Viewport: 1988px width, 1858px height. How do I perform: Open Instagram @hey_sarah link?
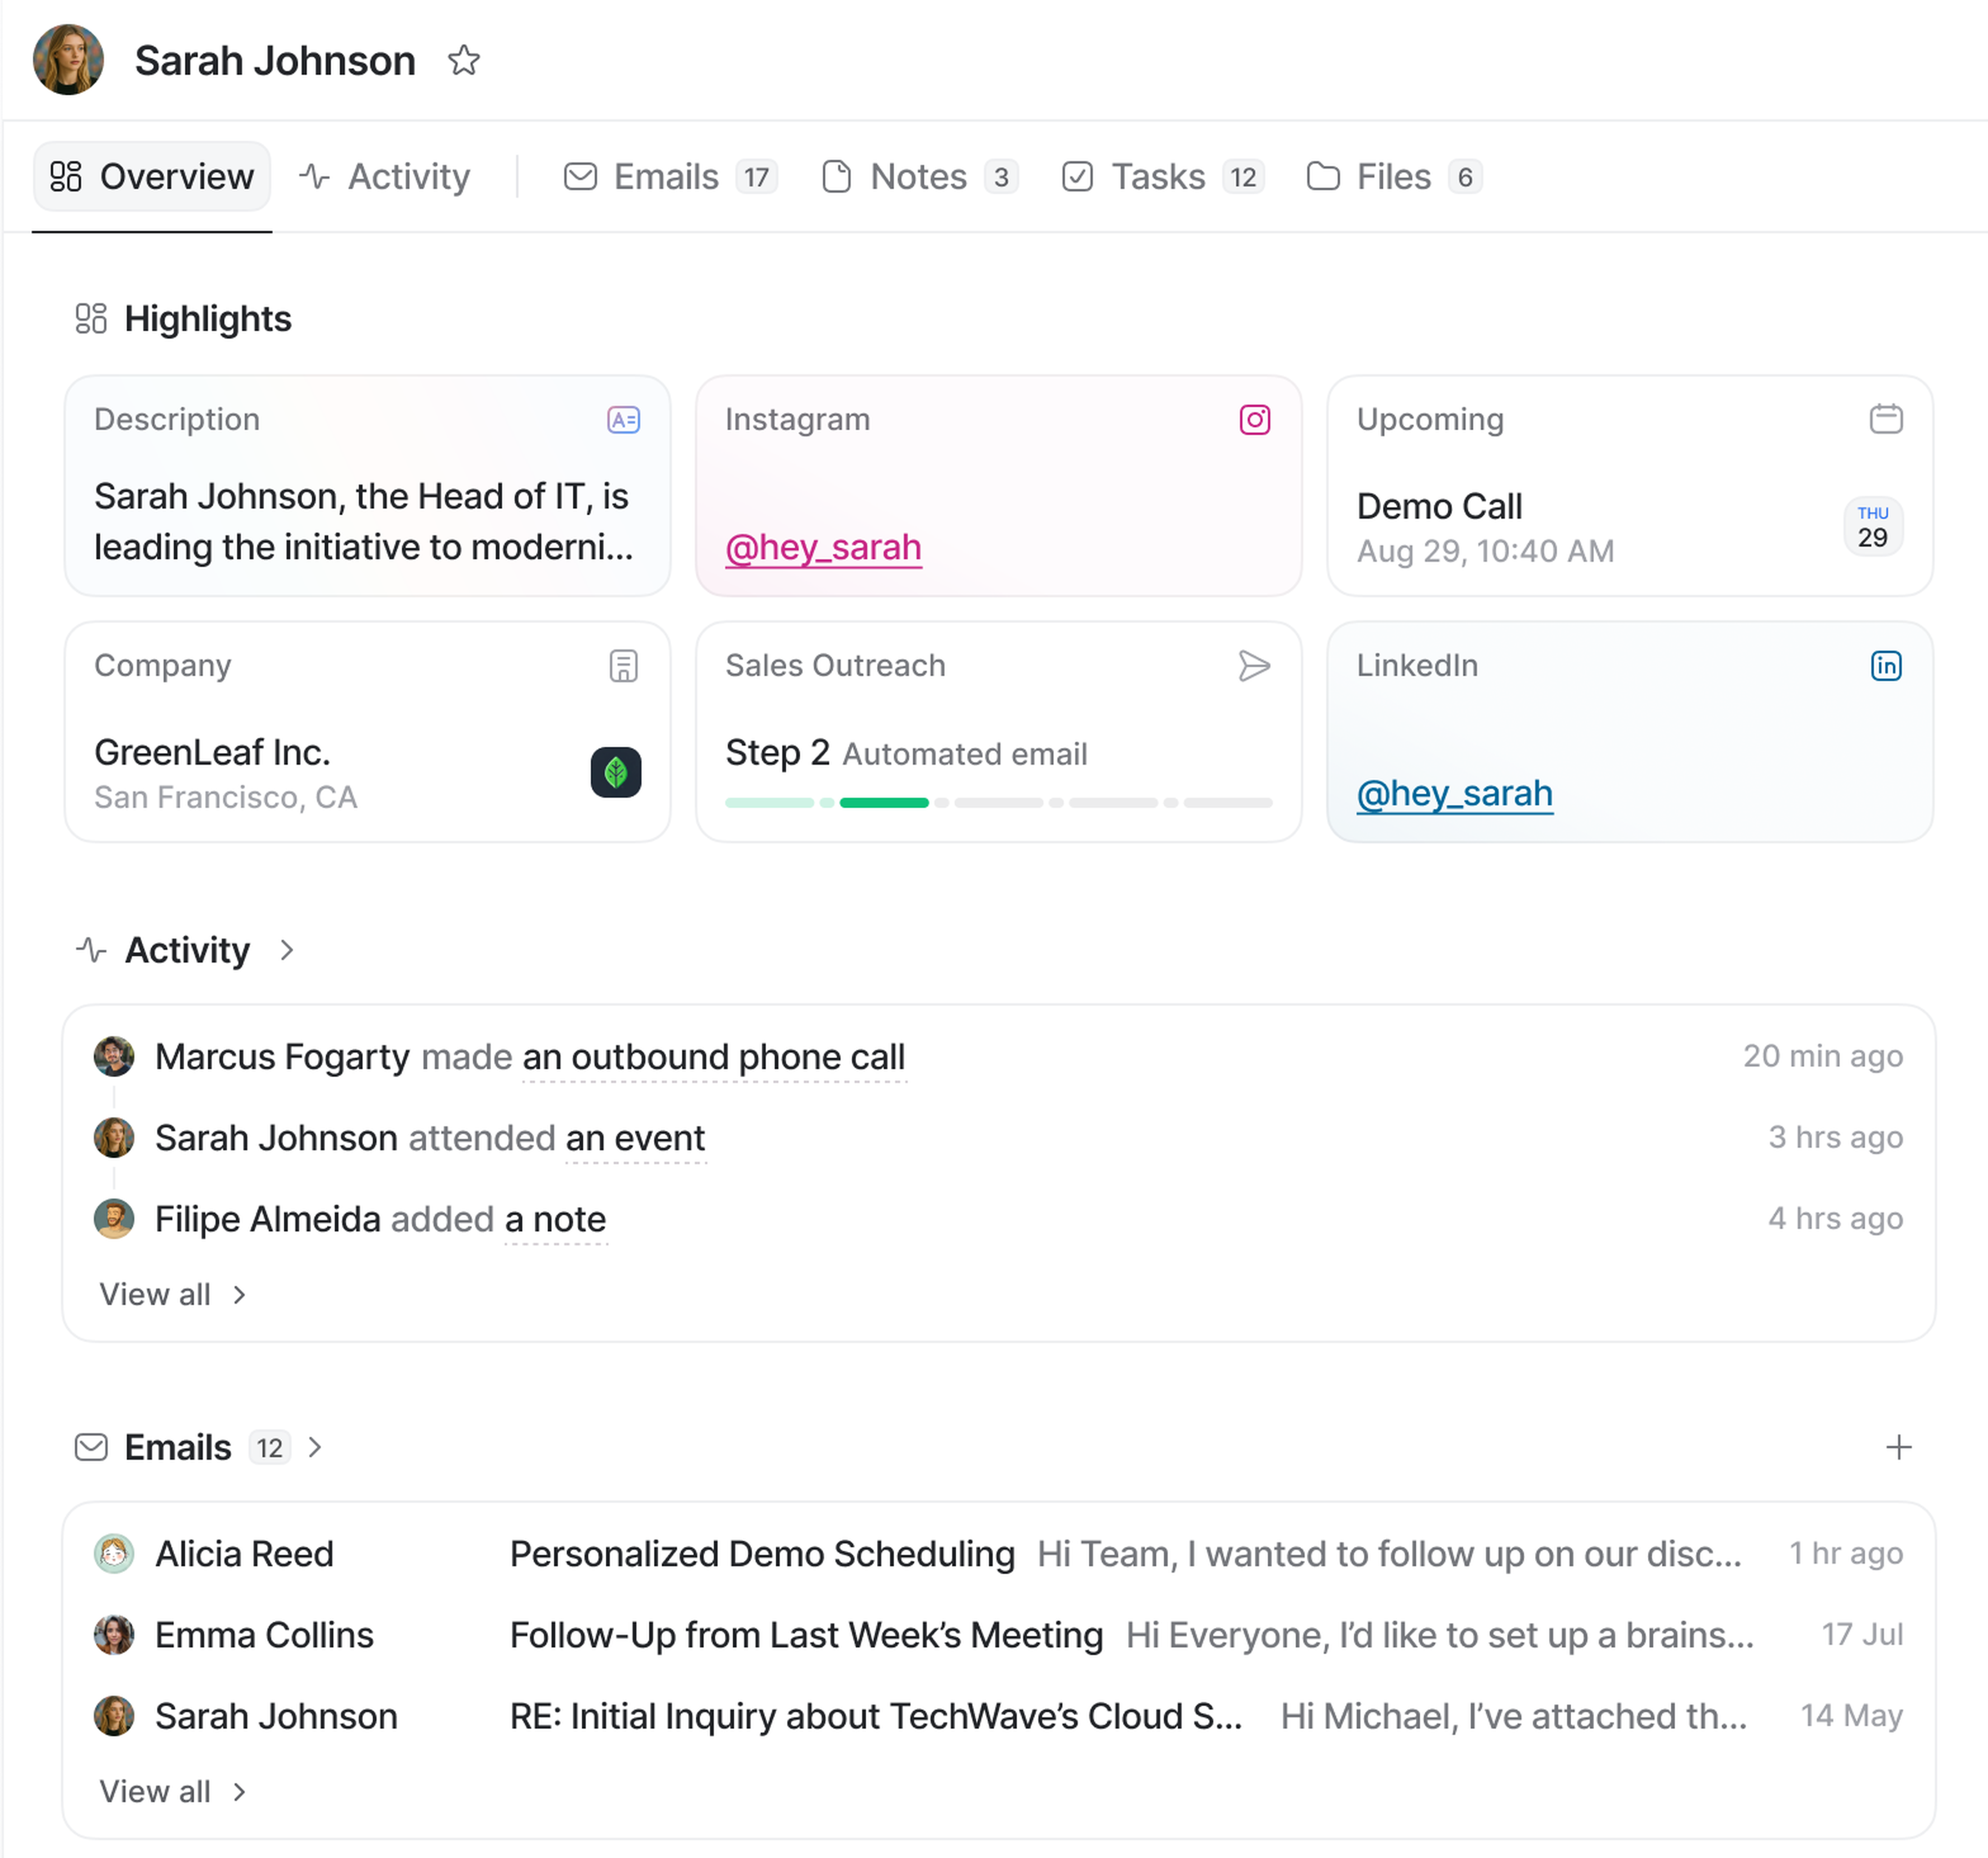(823, 548)
